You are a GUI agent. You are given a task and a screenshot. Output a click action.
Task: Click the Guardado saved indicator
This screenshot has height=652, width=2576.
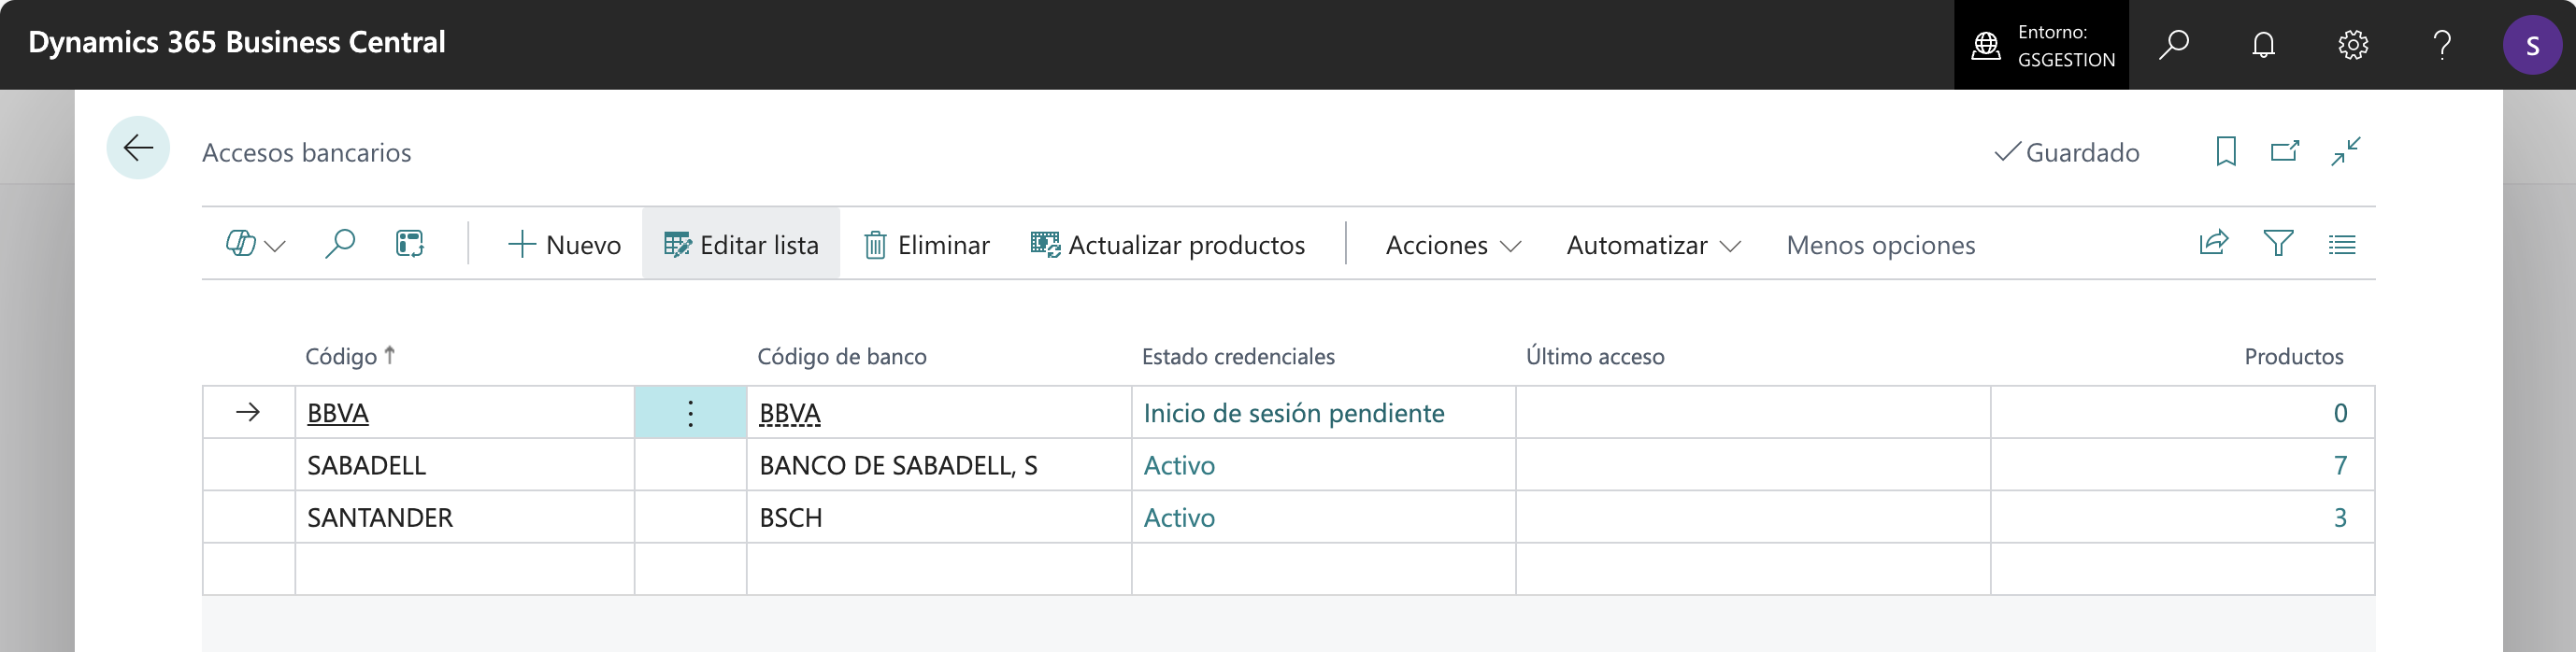(x=2066, y=152)
